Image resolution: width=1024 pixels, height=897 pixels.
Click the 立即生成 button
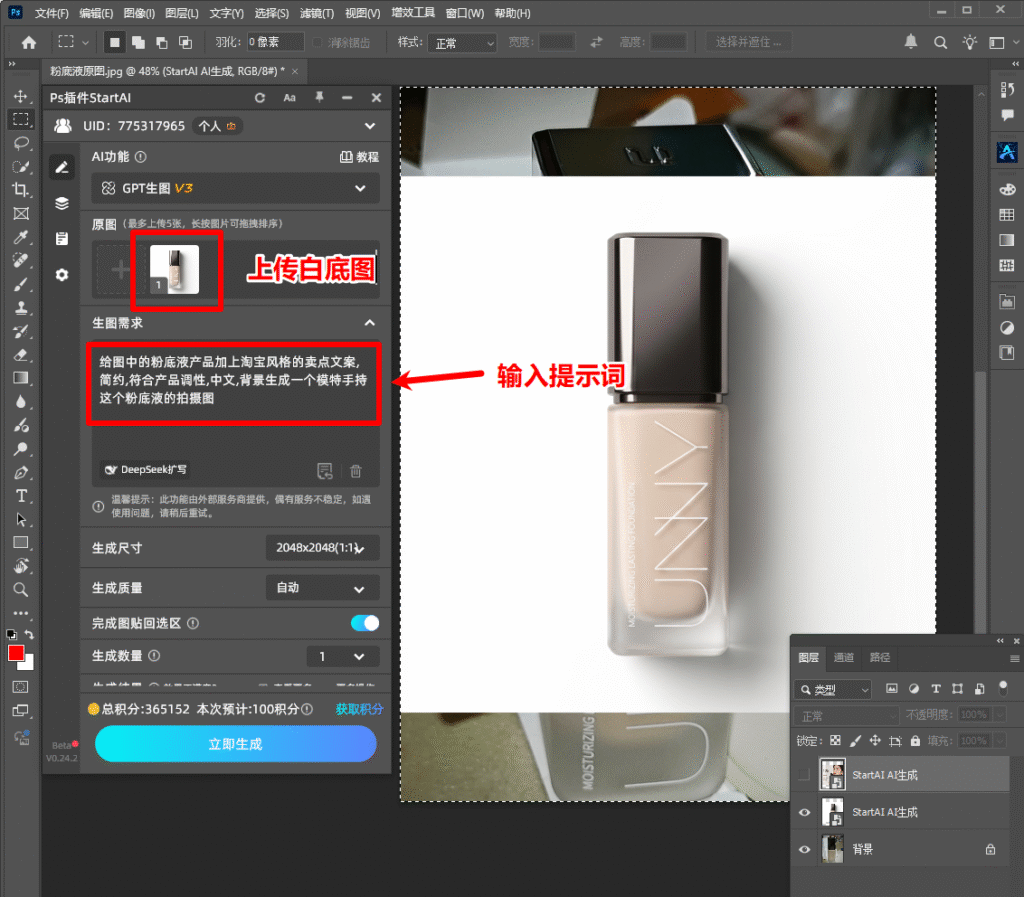pyautogui.click(x=235, y=744)
